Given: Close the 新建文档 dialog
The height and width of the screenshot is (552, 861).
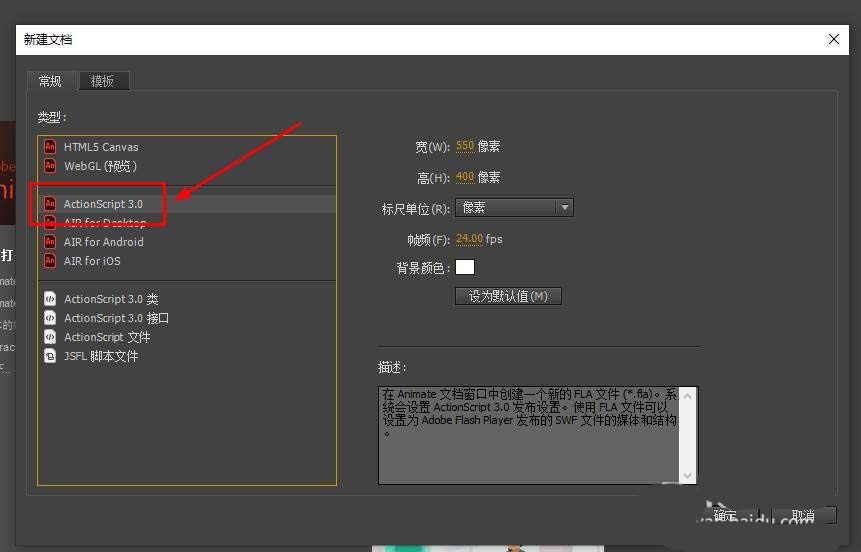Looking at the screenshot, I should tap(834, 39).
